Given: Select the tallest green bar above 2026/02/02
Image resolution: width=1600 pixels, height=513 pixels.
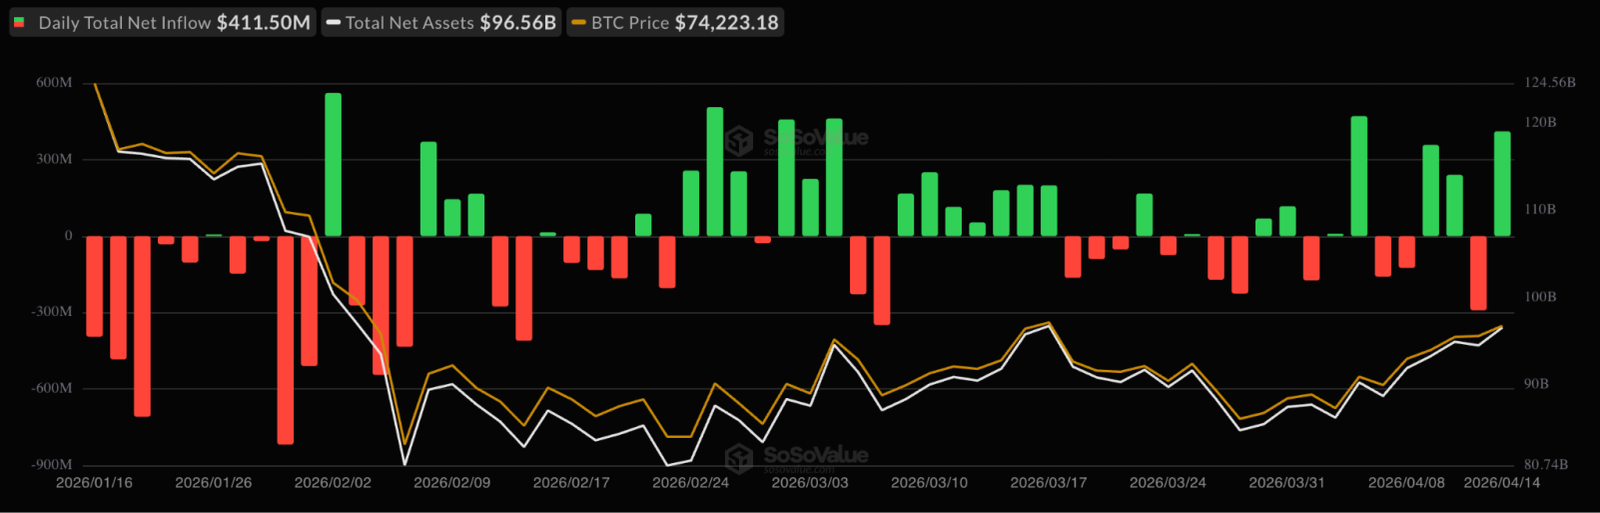Looking at the screenshot, I should point(333,165).
